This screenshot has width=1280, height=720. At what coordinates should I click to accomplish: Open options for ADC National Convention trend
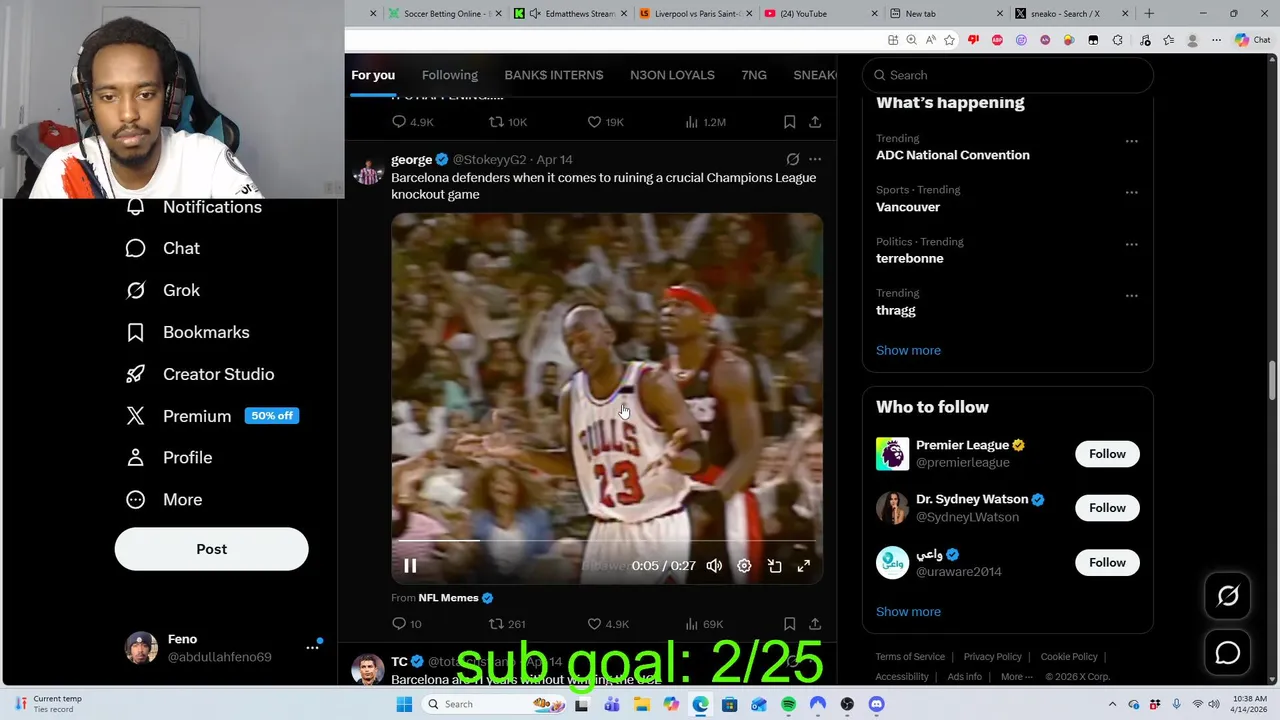tap(1131, 141)
